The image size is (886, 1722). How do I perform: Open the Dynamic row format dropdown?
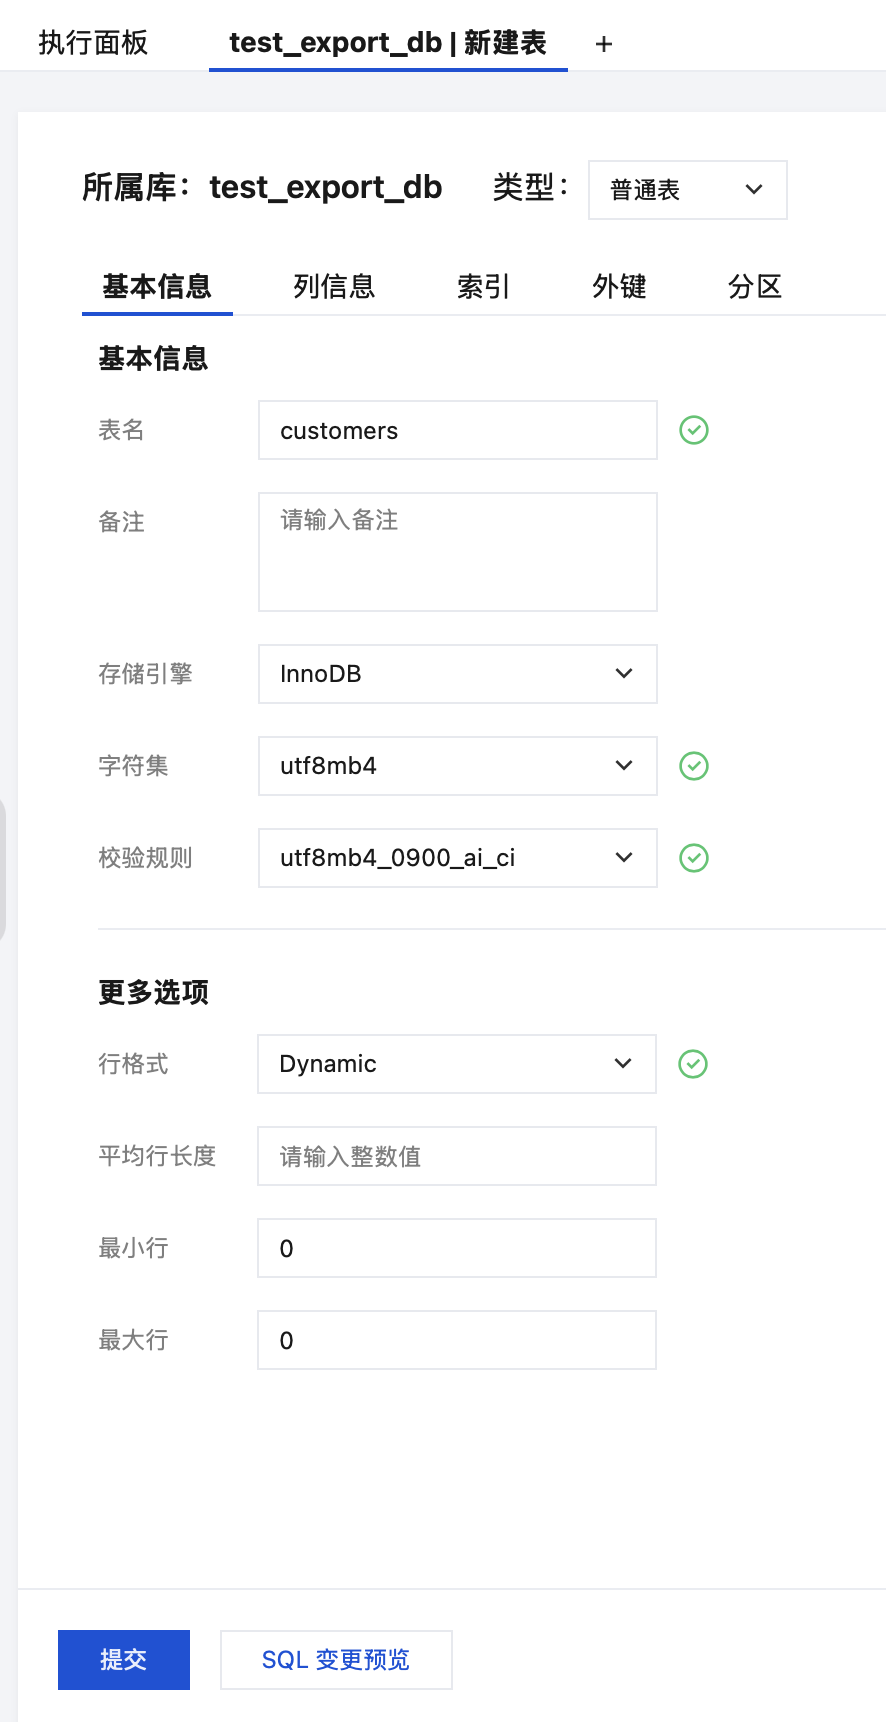pyautogui.click(x=456, y=1064)
